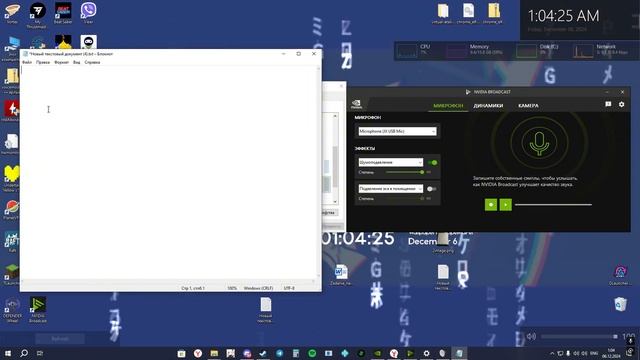Click inside the Notepad text area
The height and width of the screenshot is (360, 640).
click(168, 171)
